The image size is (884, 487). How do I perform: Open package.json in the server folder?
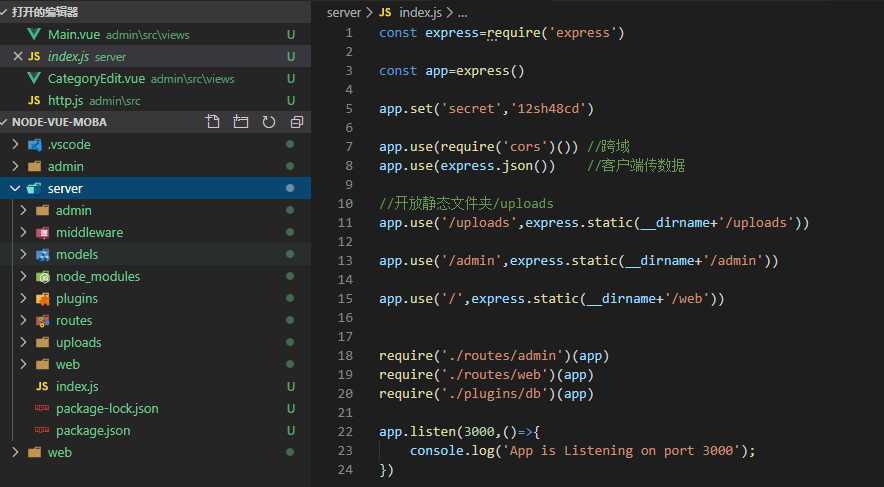[93, 430]
